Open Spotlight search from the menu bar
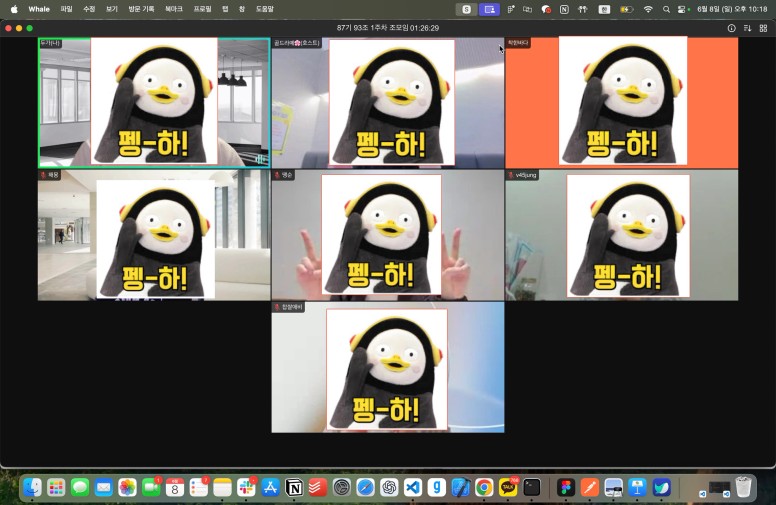Screen dimensions: 776x505 click(x=666, y=9)
